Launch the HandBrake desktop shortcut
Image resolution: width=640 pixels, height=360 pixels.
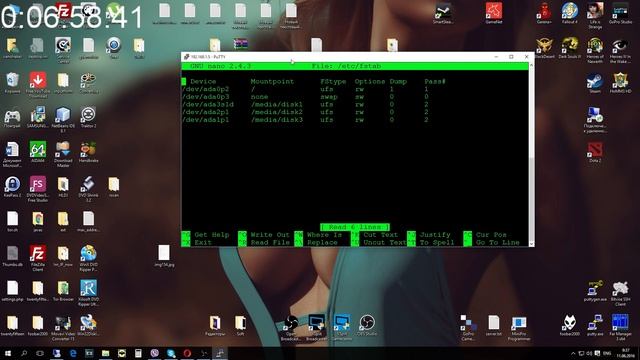click(x=88, y=152)
